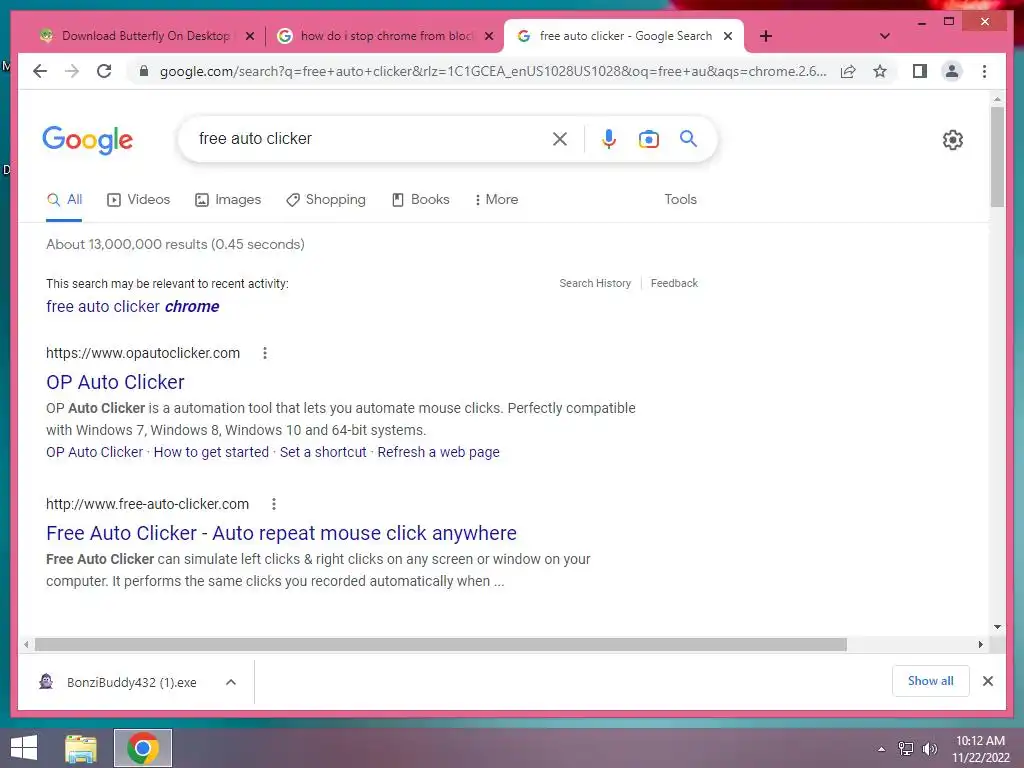The width and height of the screenshot is (1024, 768).
Task: Open Free Auto Clicker result title
Action: [x=281, y=533]
